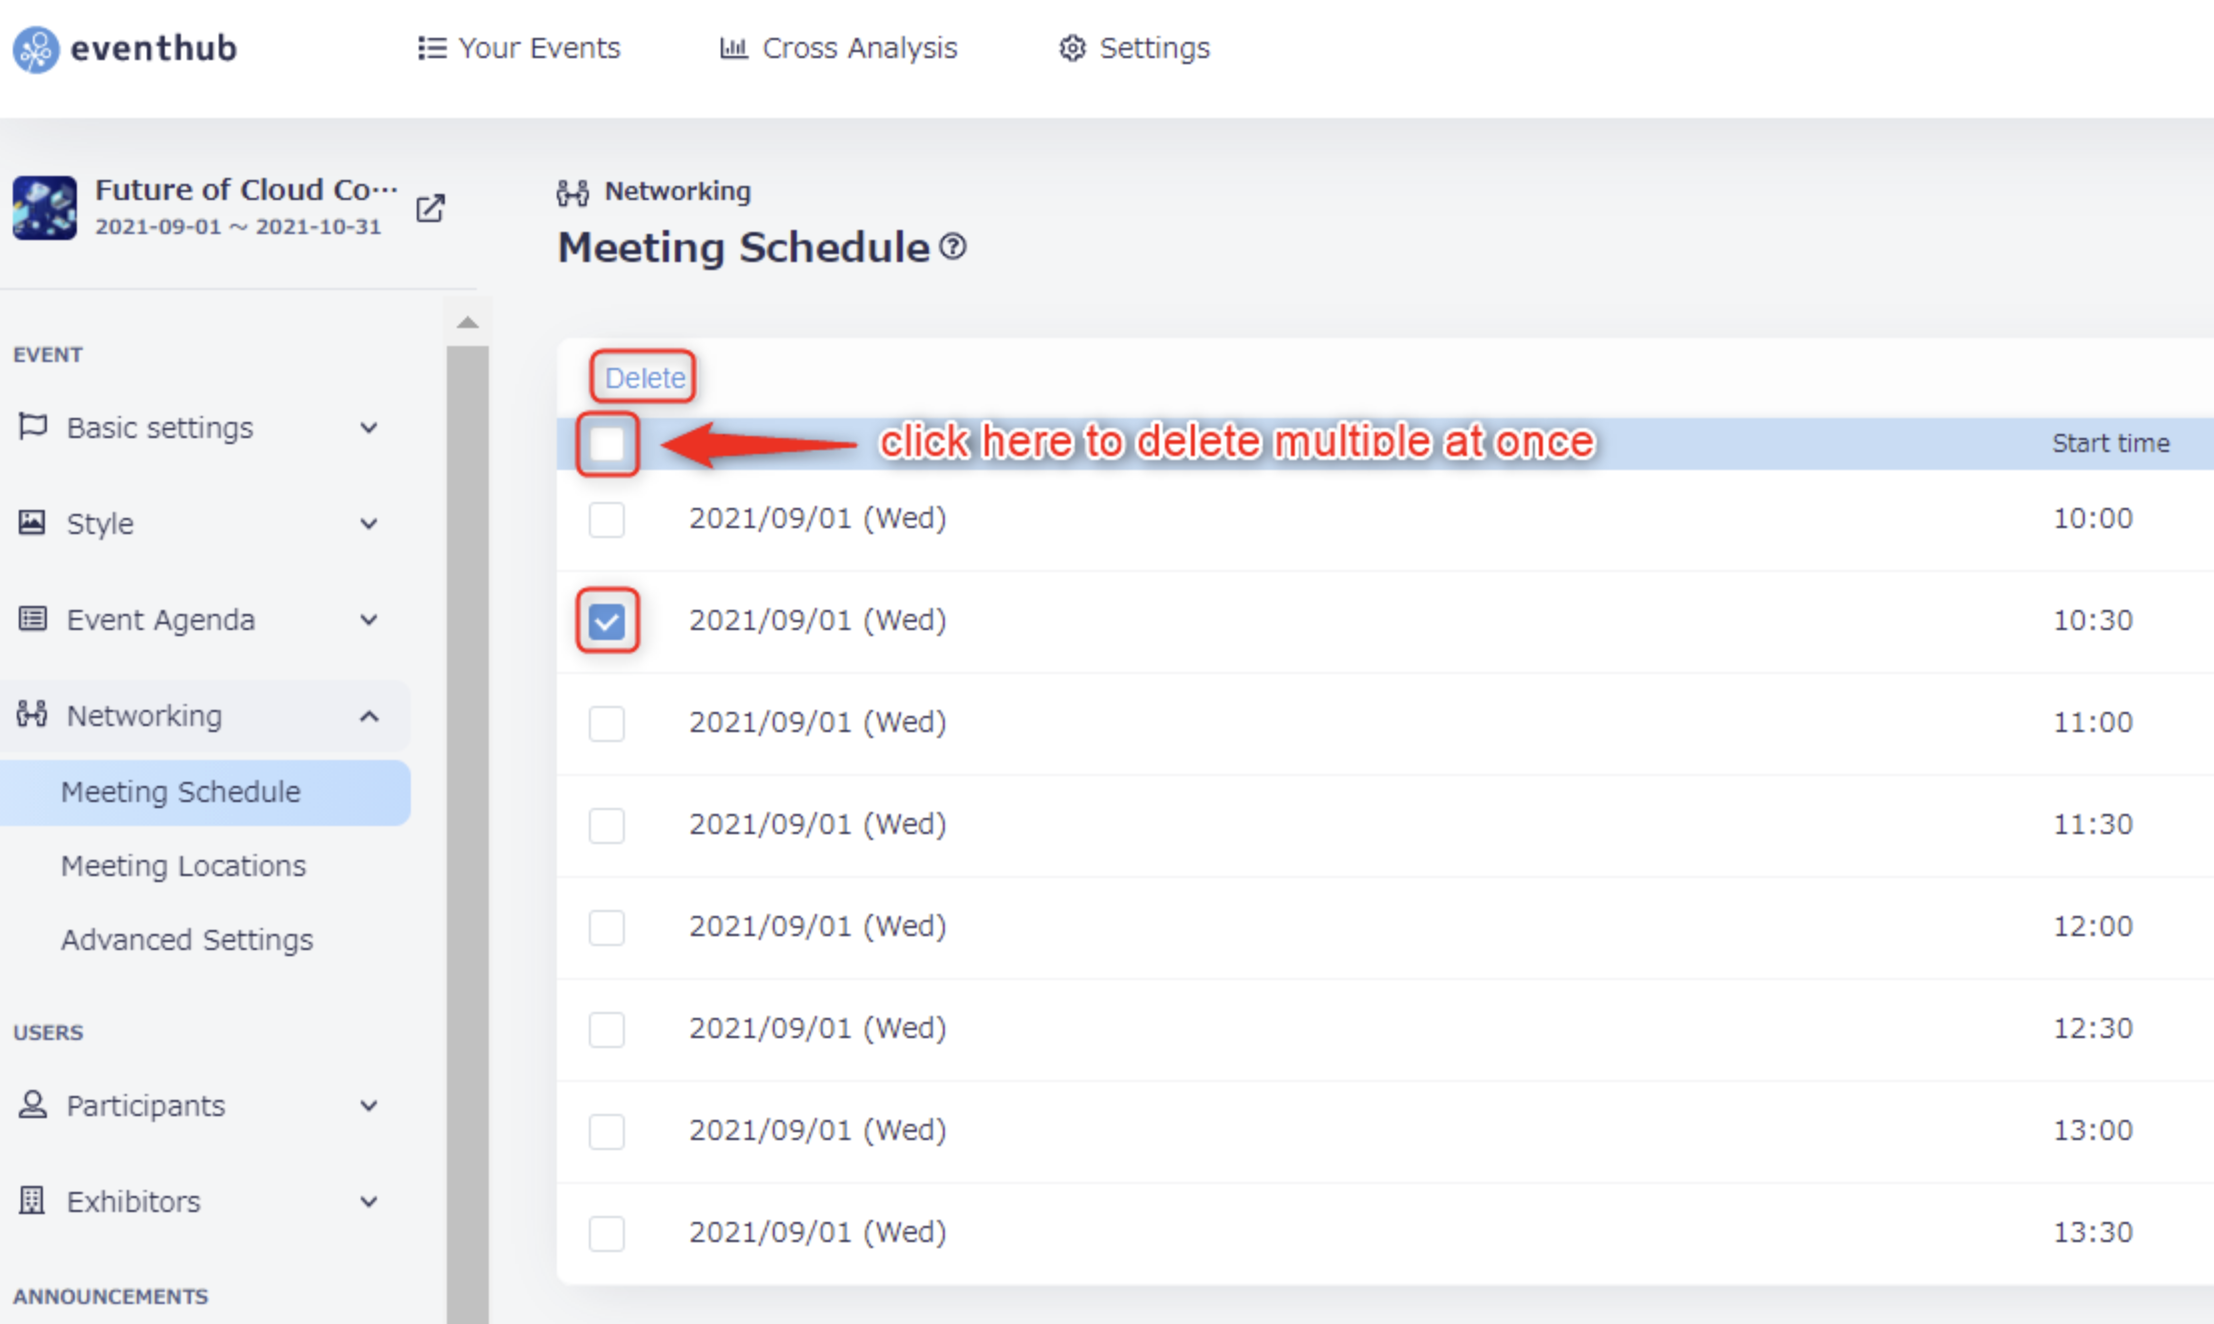Click the Basic settings flag icon
Screen dimensions: 2214x1324
click(32, 427)
